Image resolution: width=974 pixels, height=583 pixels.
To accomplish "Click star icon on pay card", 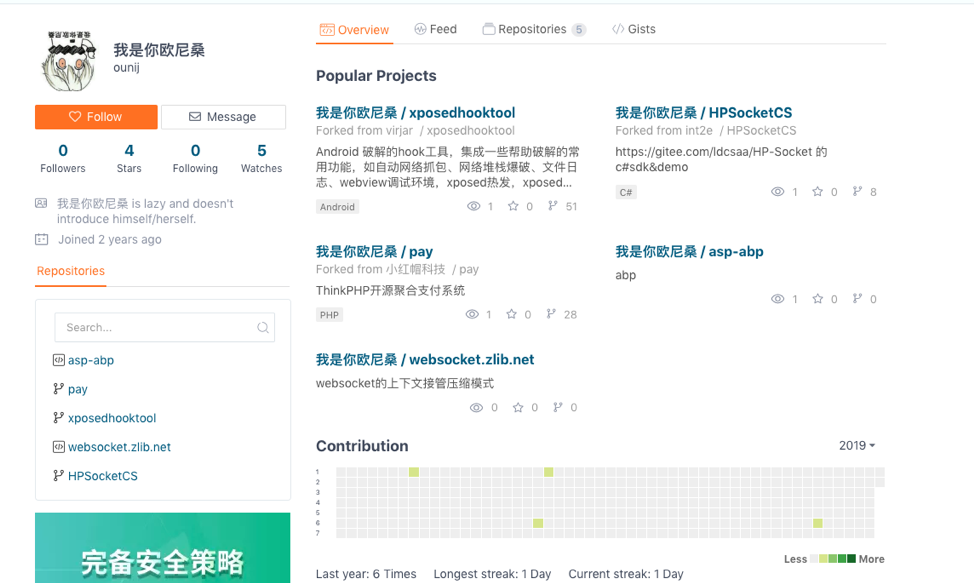I will pos(511,314).
